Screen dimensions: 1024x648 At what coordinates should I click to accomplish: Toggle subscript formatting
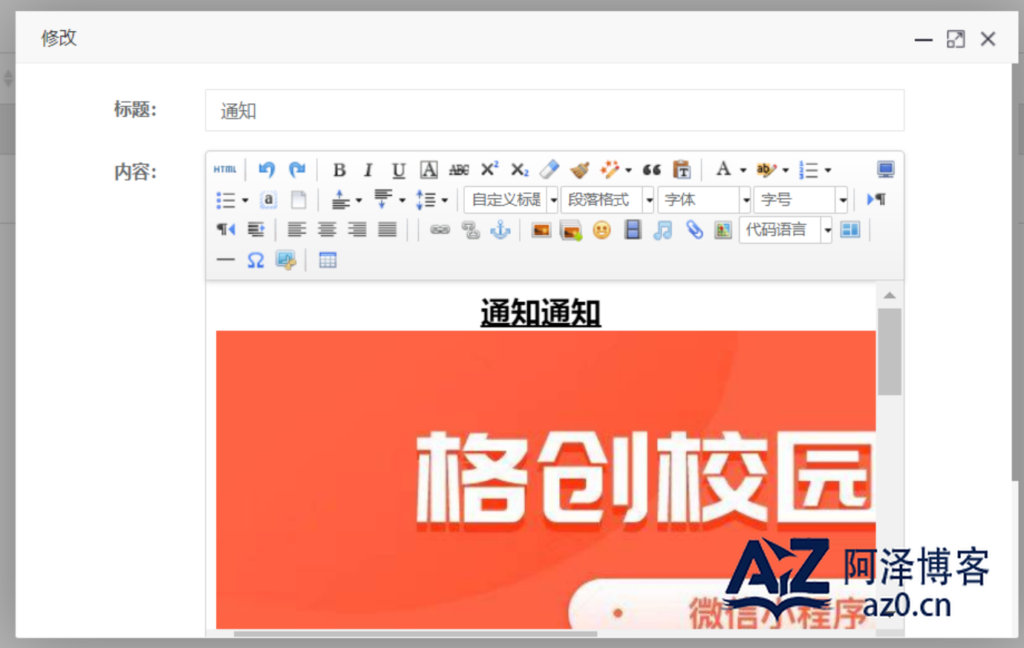point(519,170)
